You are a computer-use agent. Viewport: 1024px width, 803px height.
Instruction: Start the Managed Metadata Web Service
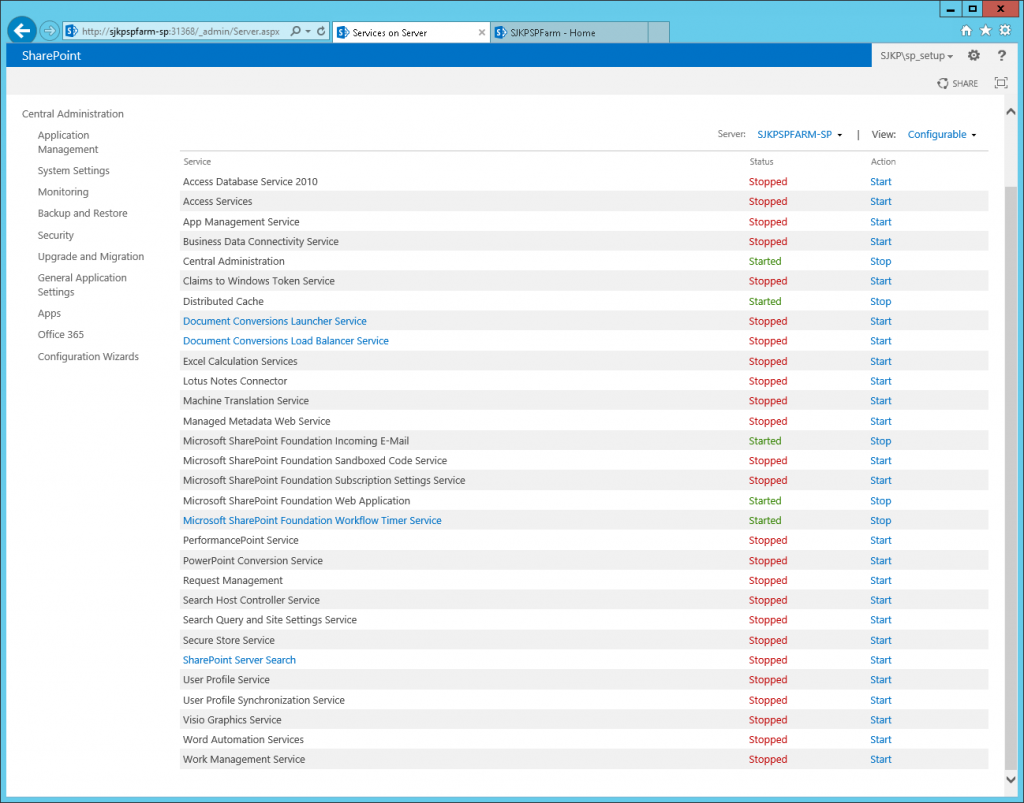tap(880, 421)
